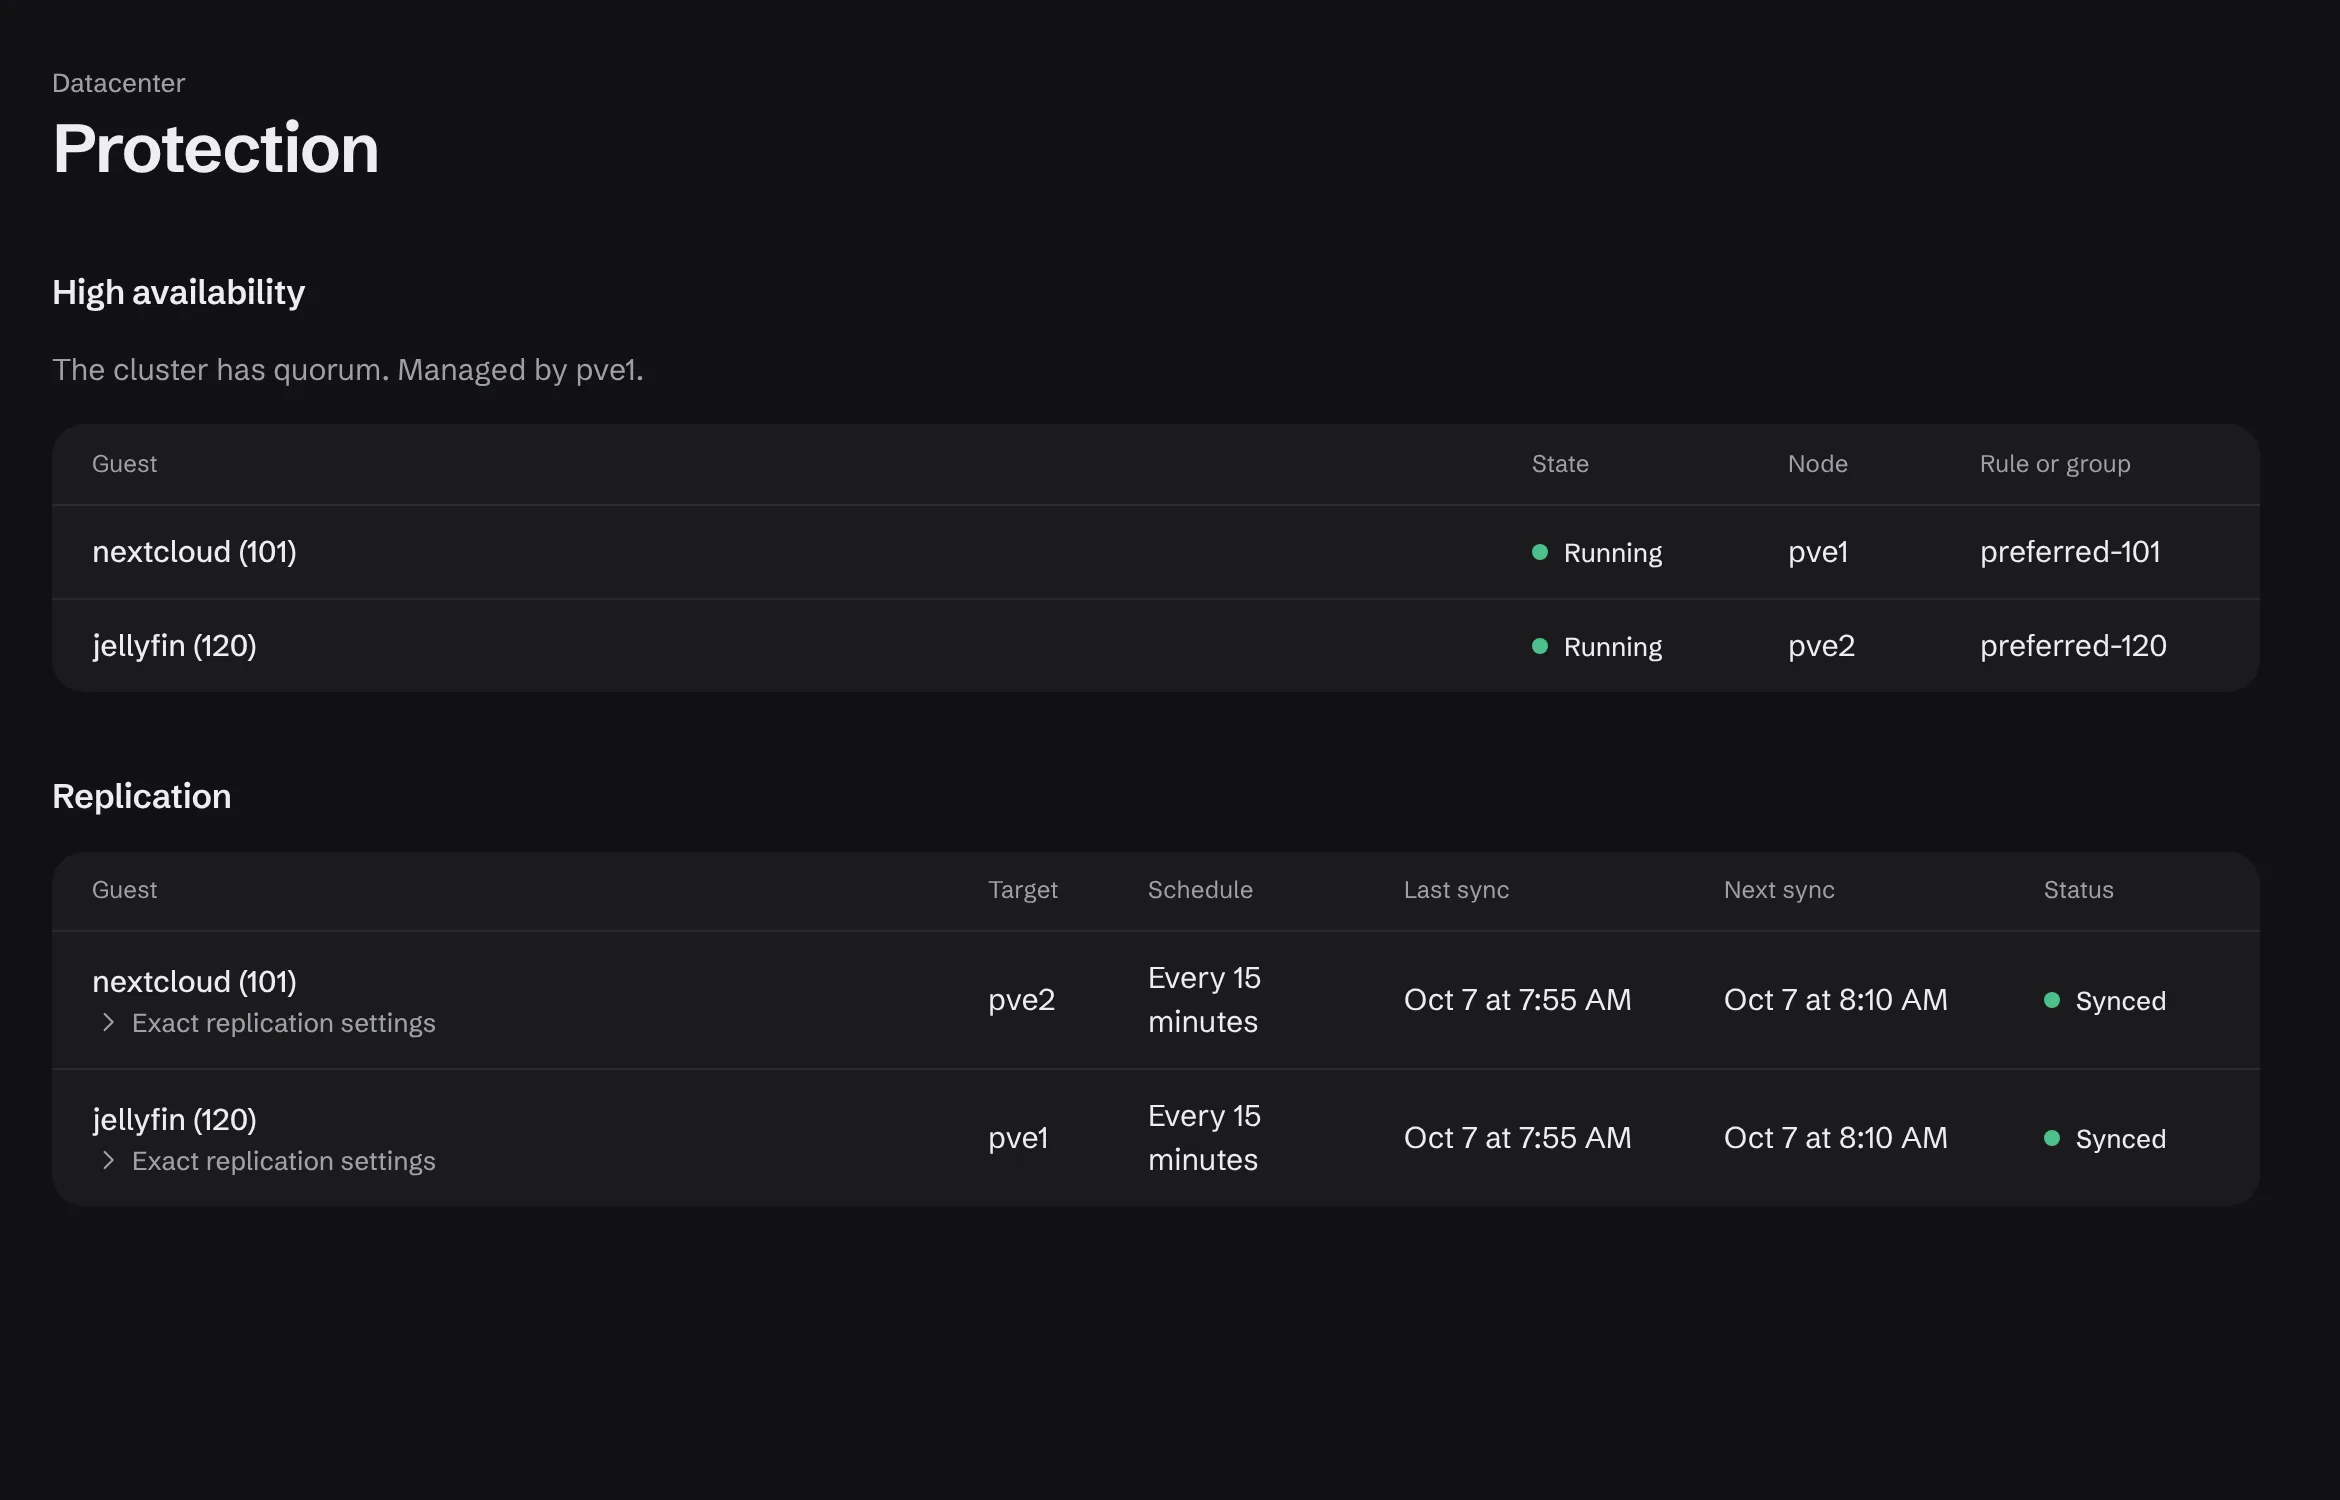2340x1500 pixels.
Task: Click nextcloud's last sync Oct 7 7:55 AM
Action: click(1517, 1000)
